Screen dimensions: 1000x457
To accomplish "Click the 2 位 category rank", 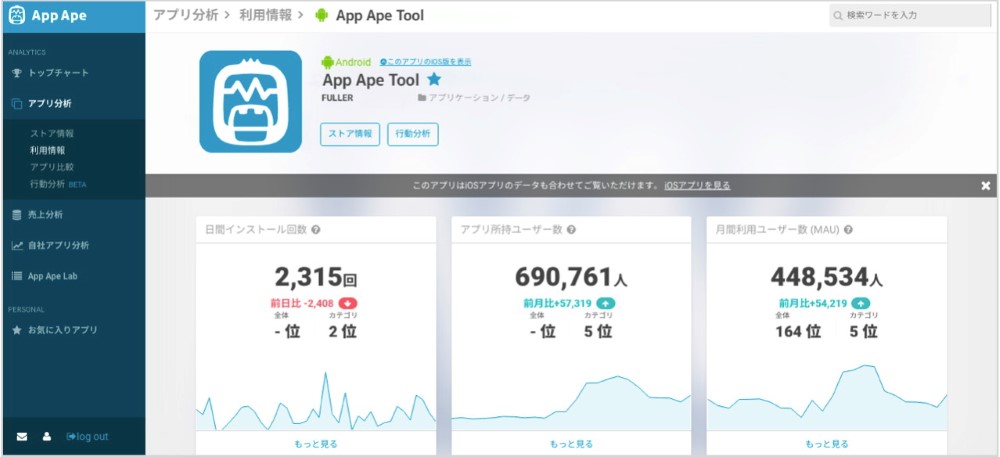I will (342, 331).
